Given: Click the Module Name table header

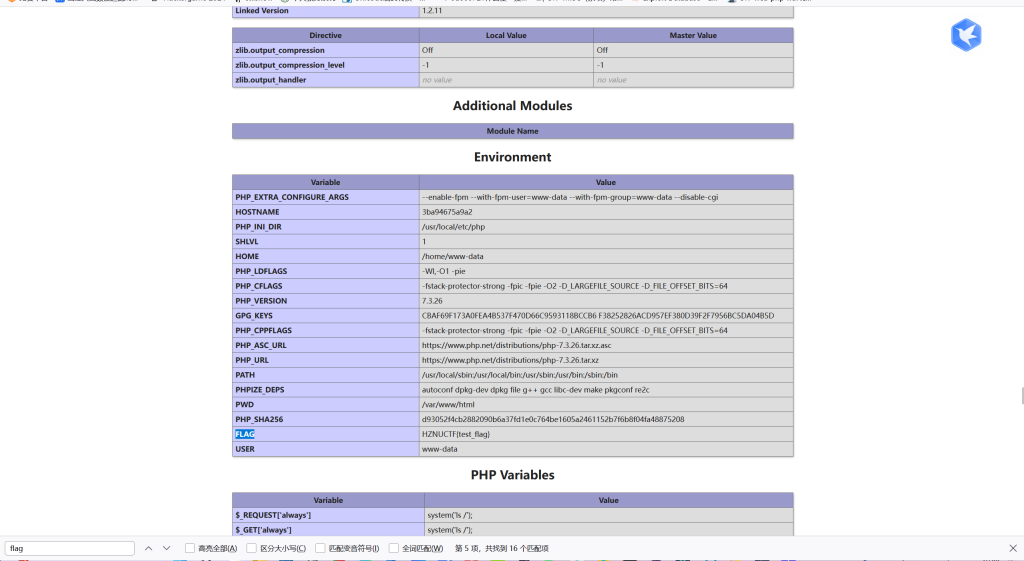Looking at the screenshot, I should click(x=513, y=131).
